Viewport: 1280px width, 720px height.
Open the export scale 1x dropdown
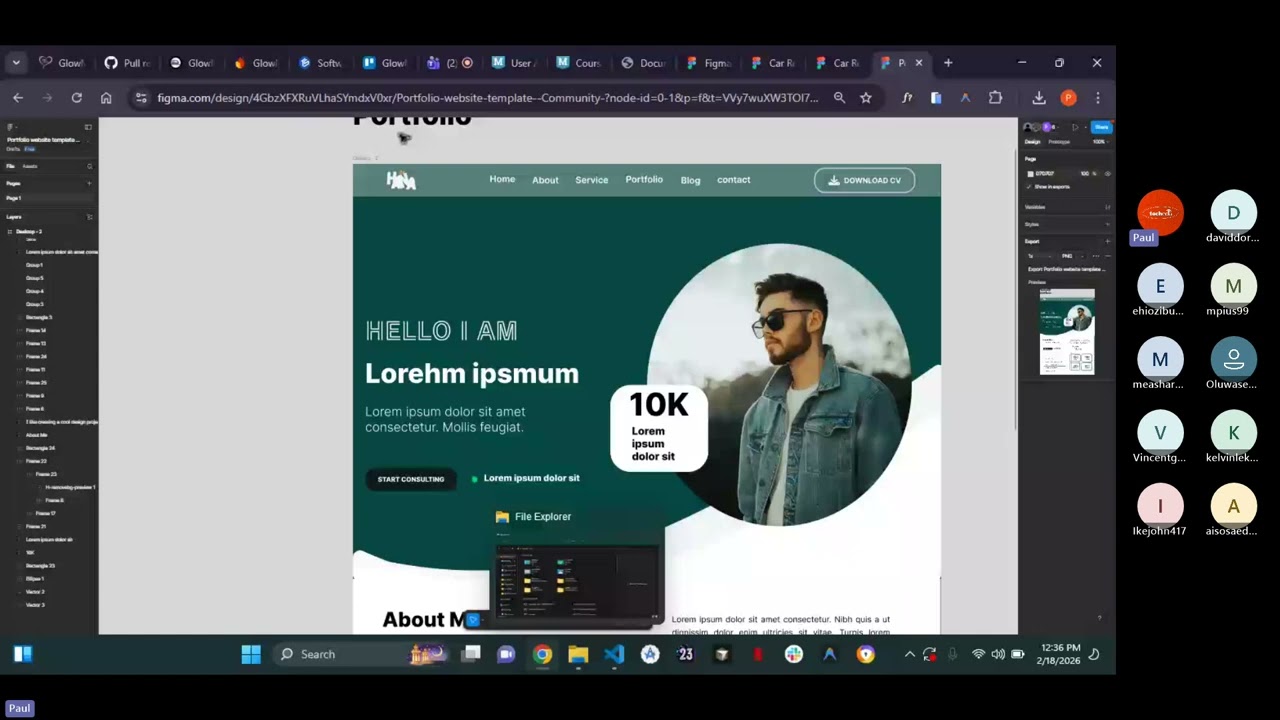tap(1038, 256)
